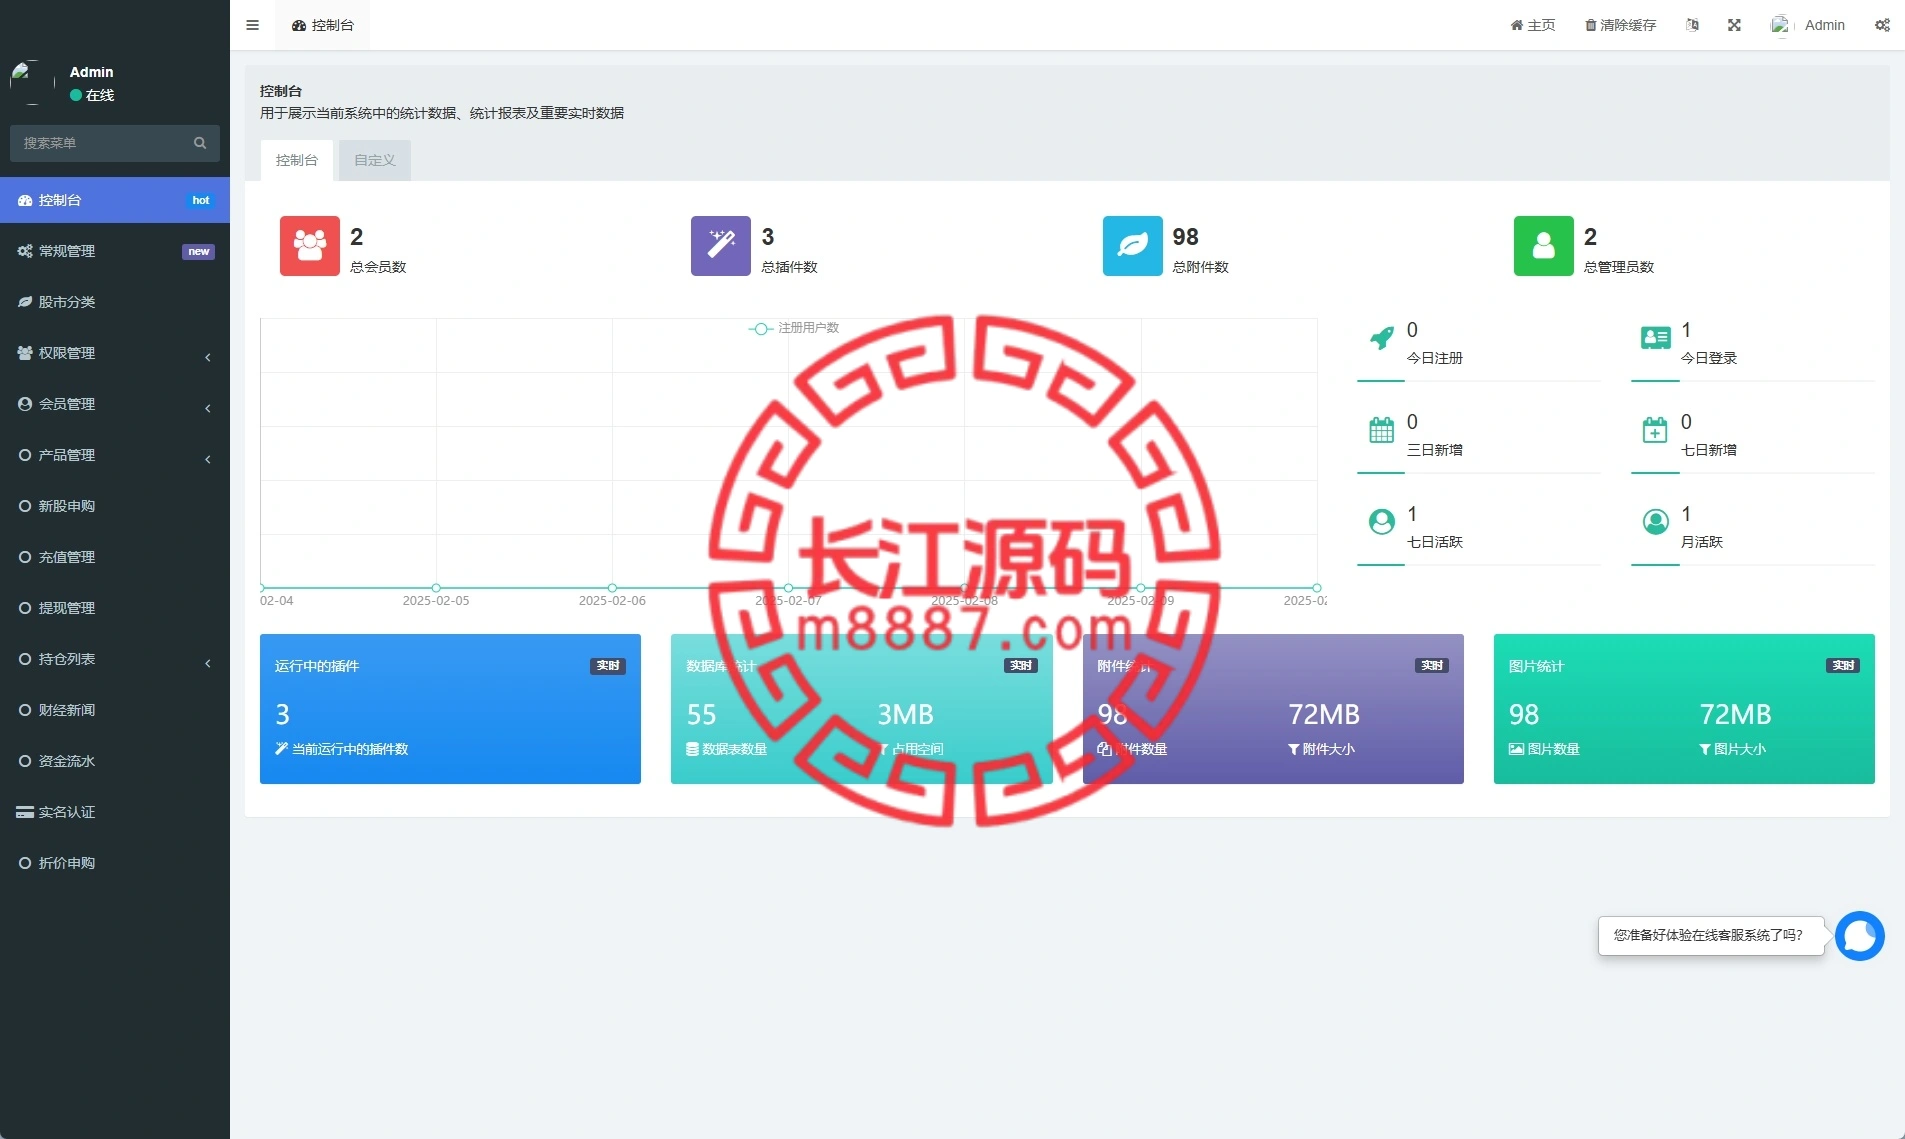Viewport: 1905px width, 1139px height.
Task: Click the purple 总插件数 magic wand icon
Action: (x=721, y=246)
